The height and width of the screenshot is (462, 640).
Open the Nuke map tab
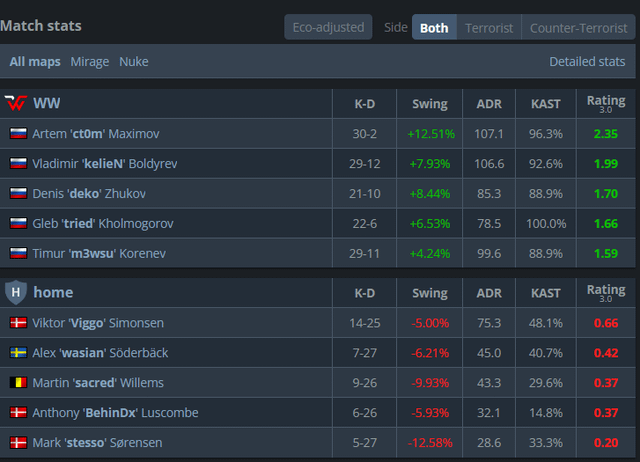[x=133, y=62]
